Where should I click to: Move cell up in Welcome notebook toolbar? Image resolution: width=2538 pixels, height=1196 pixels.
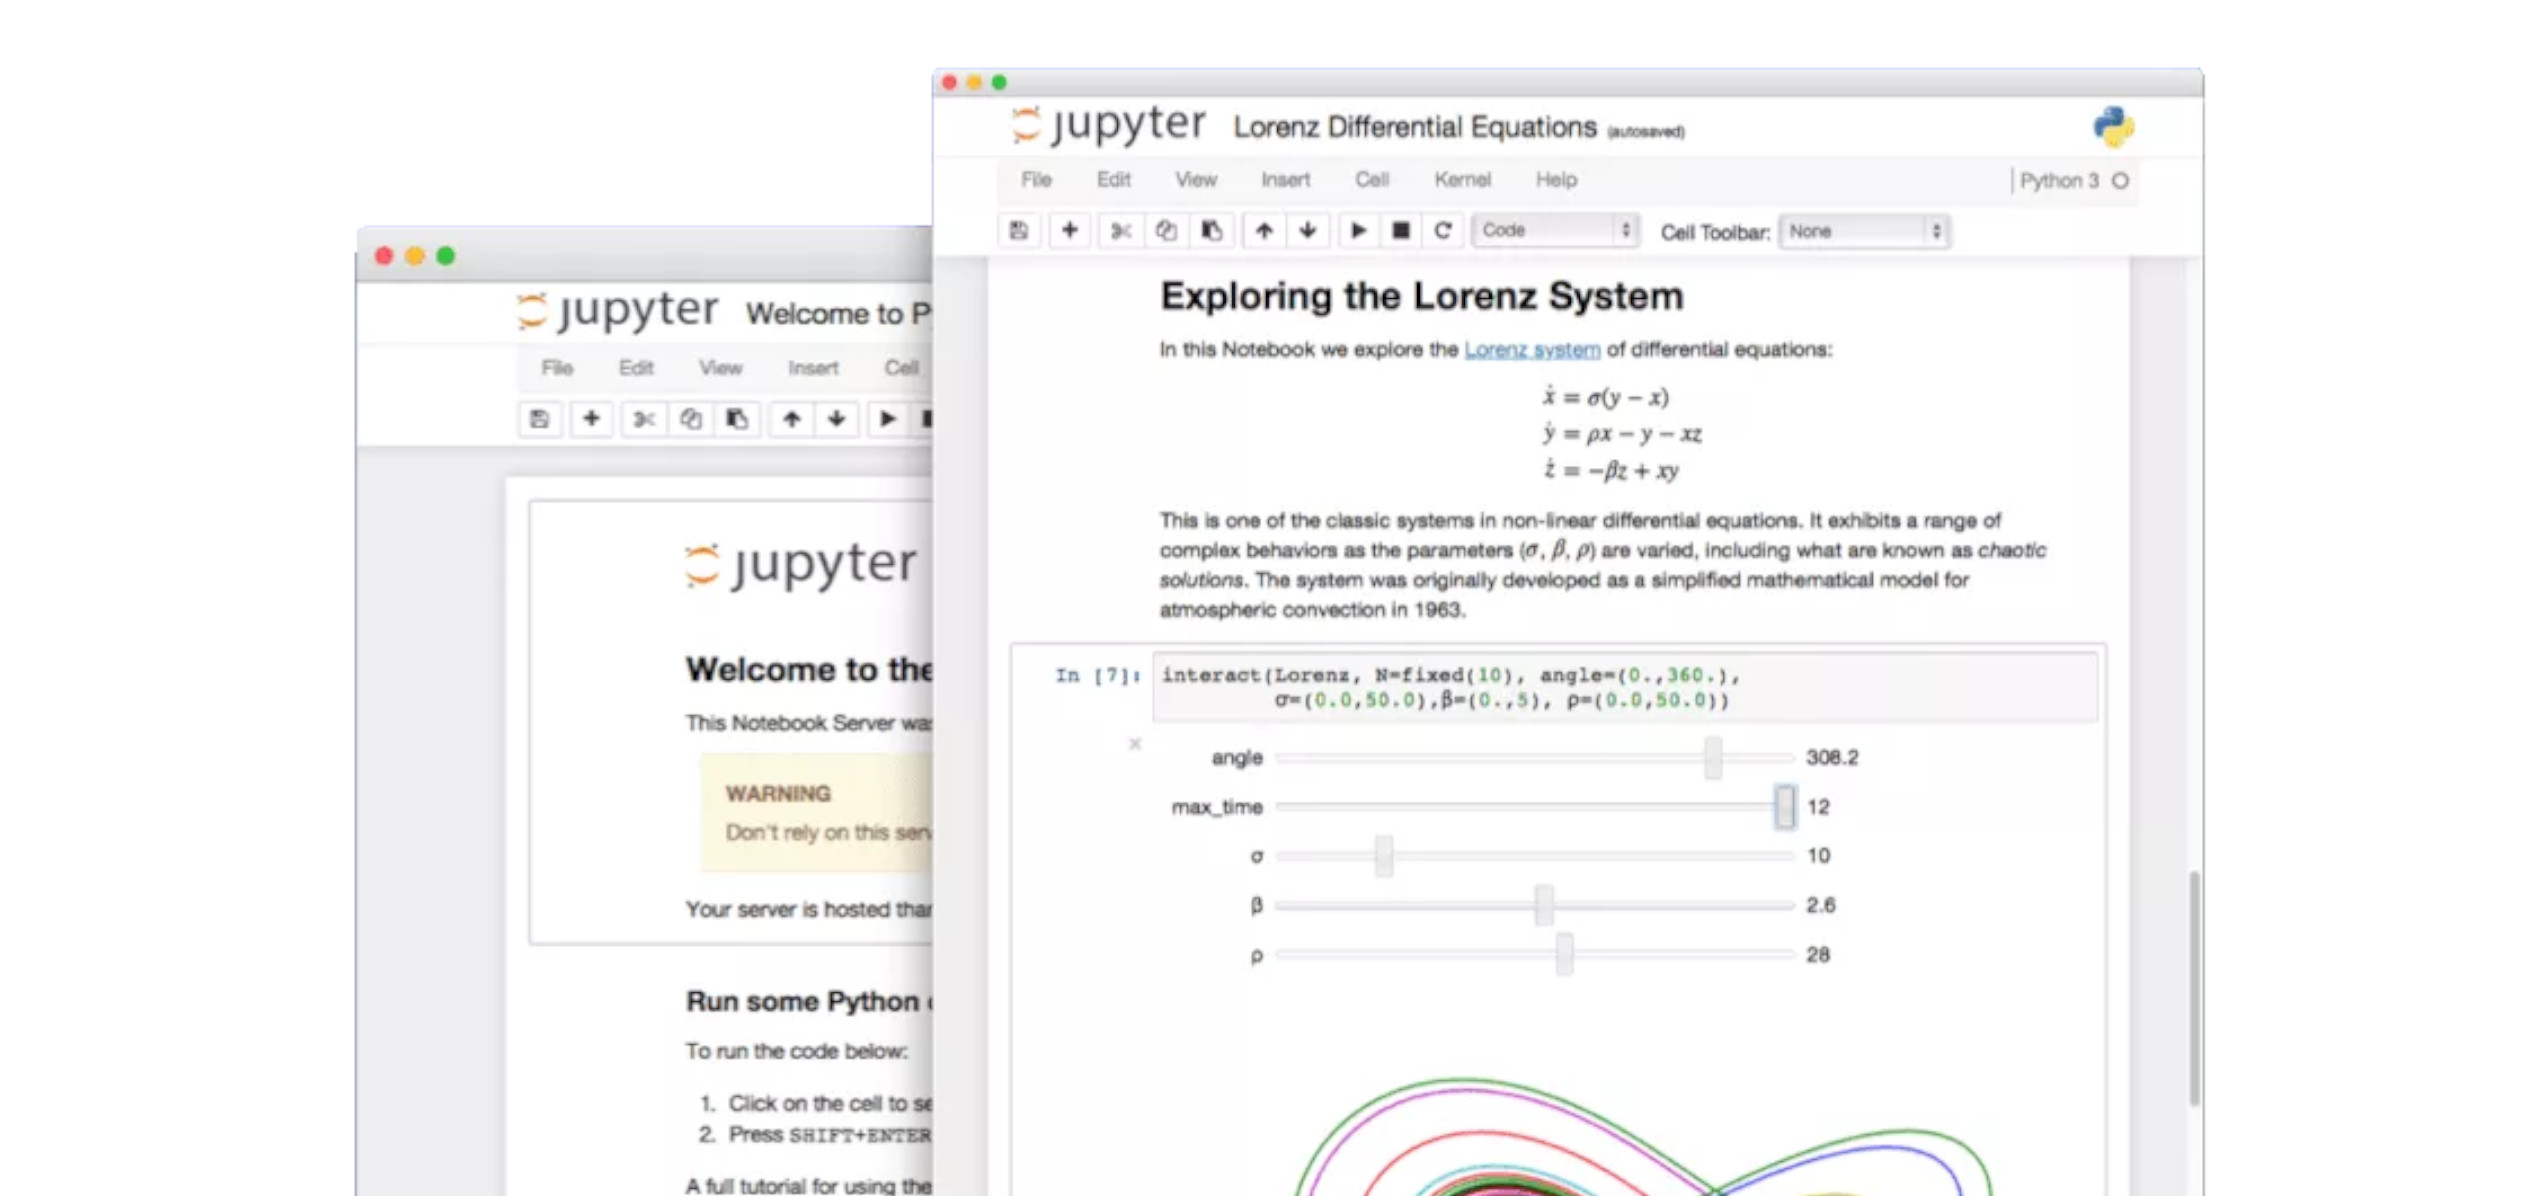(791, 419)
